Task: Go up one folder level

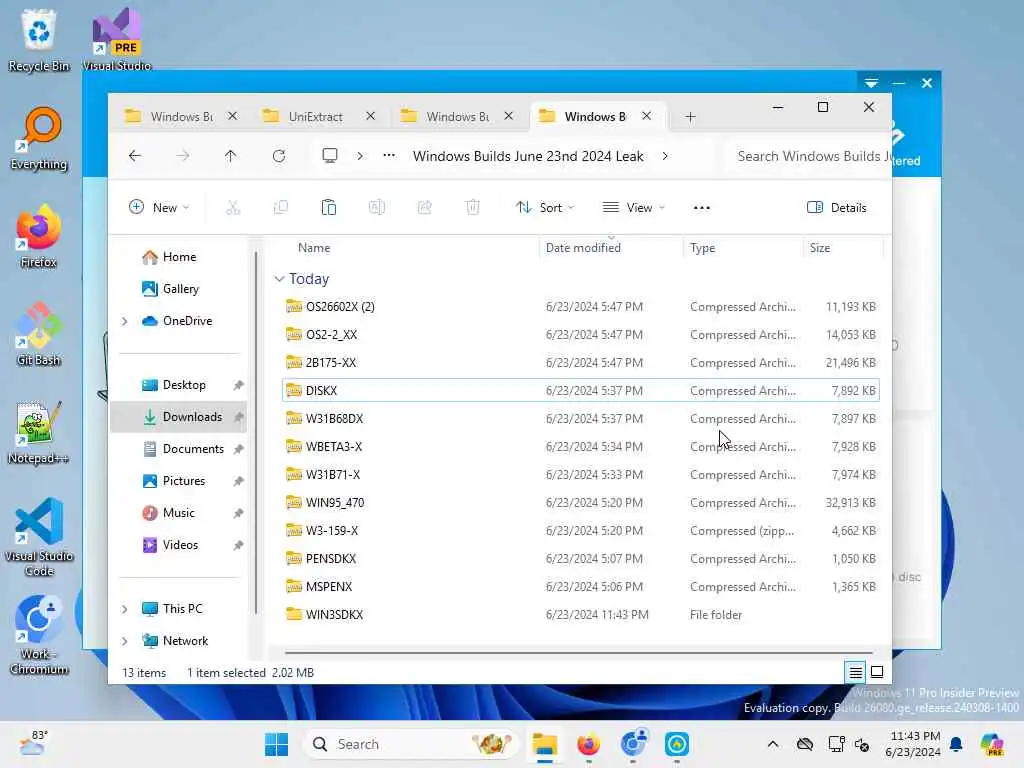Action: point(231,156)
